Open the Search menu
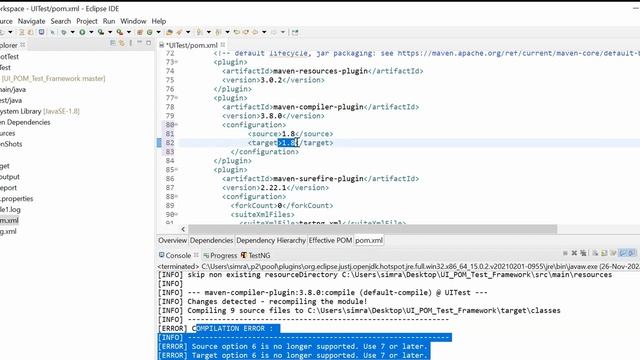The height and width of the screenshot is (360, 640). (x=61, y=21)
